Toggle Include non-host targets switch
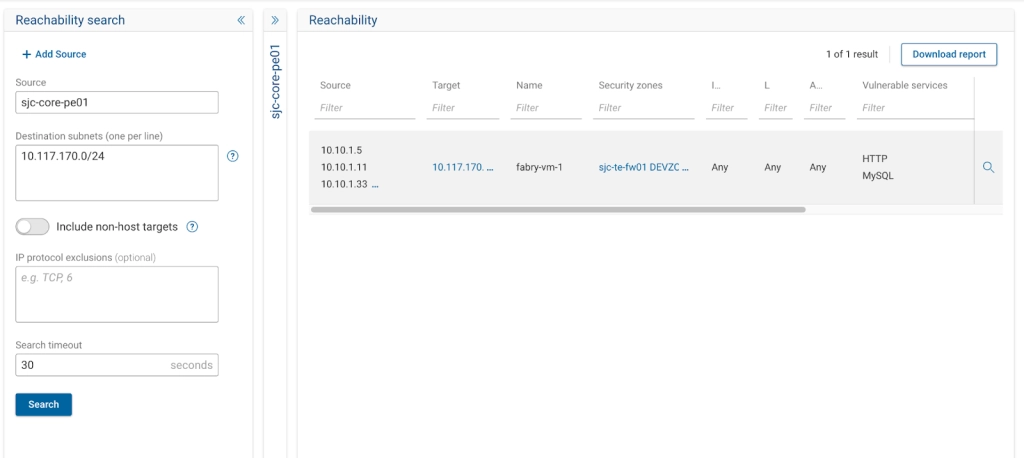Image resolution: width=1024 pixels, height=458 pixels. pyautogui.click(x=33, y=227)
